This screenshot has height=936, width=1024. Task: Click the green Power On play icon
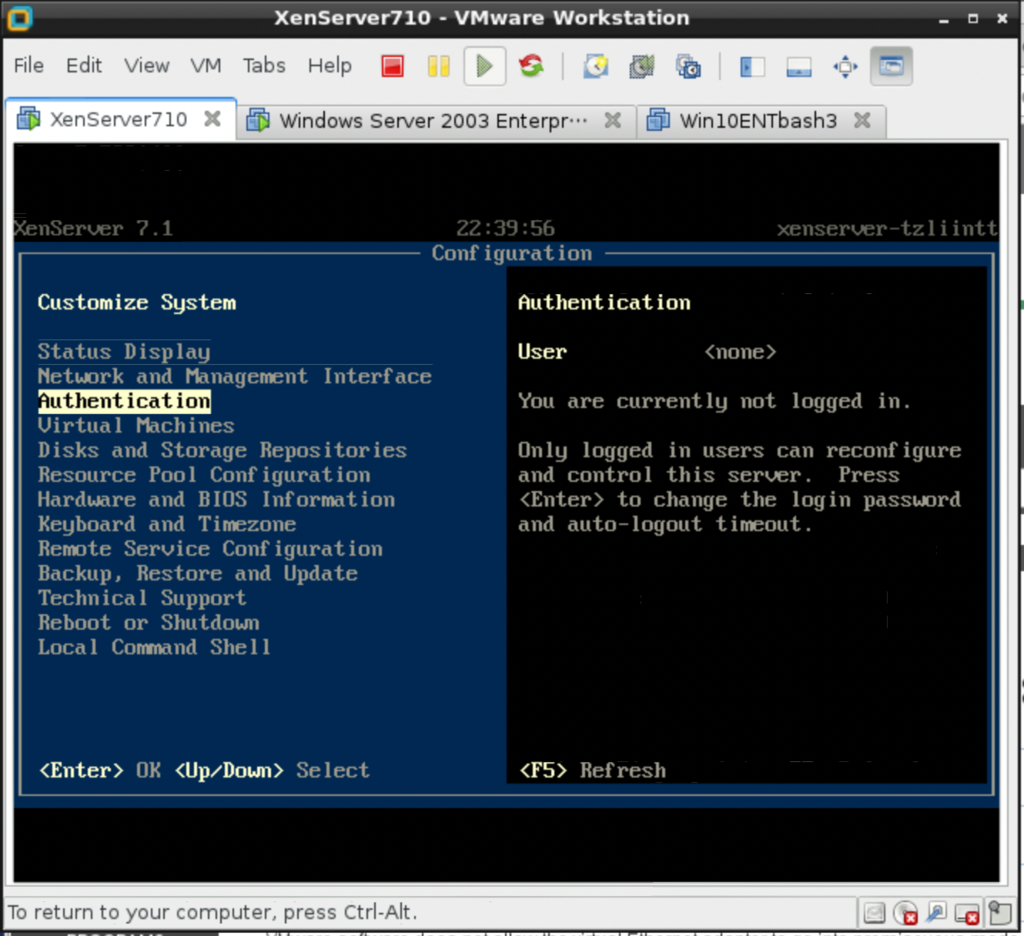coord(485,66)
